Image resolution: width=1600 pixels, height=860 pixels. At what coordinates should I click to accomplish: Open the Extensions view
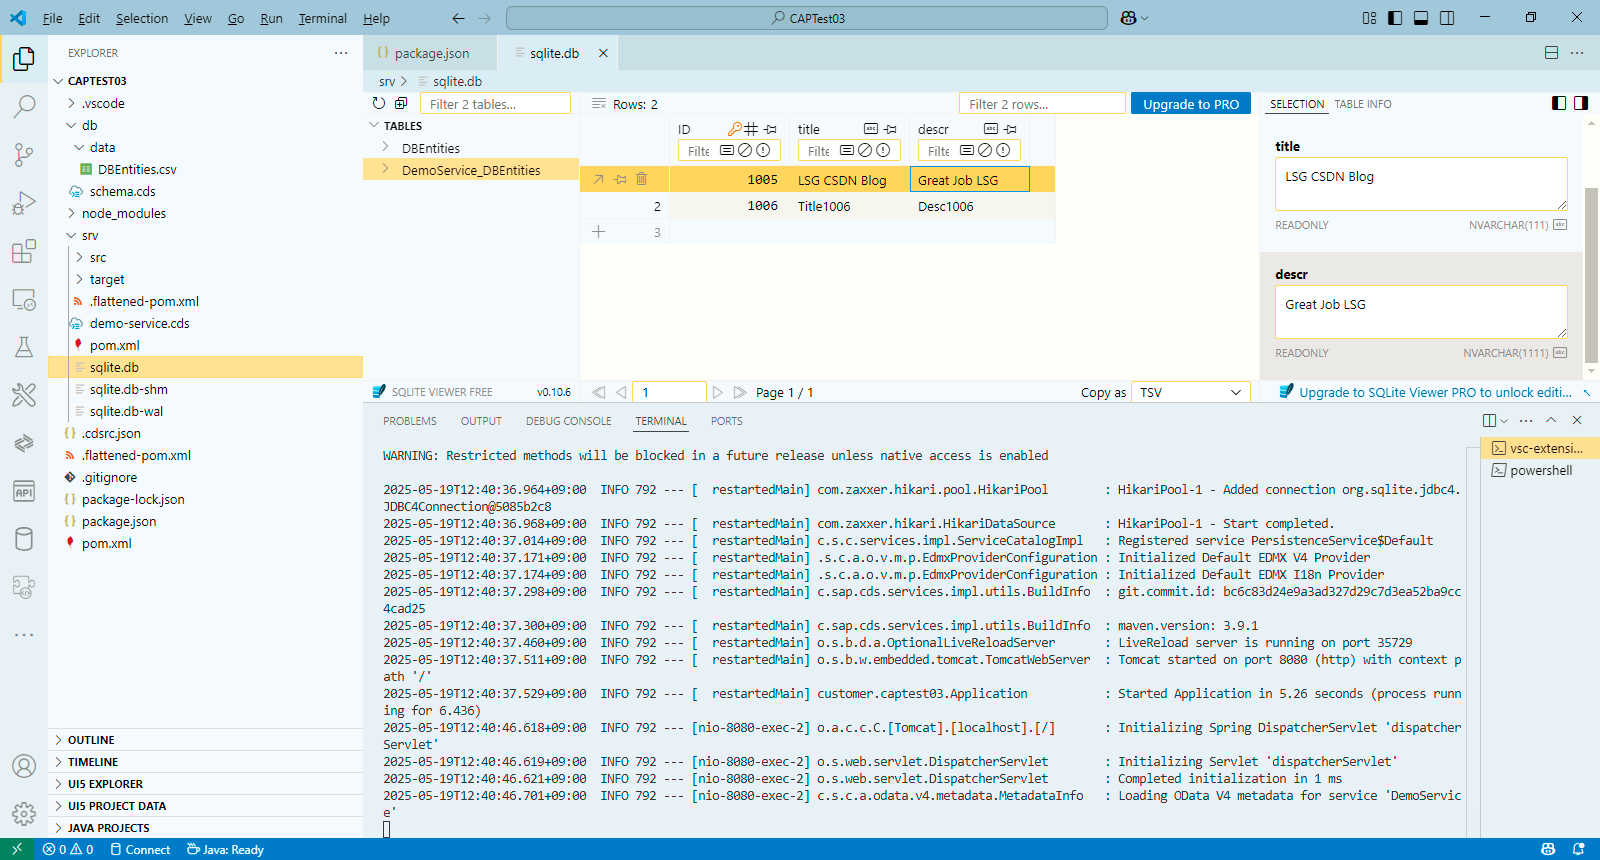point(24,251)
